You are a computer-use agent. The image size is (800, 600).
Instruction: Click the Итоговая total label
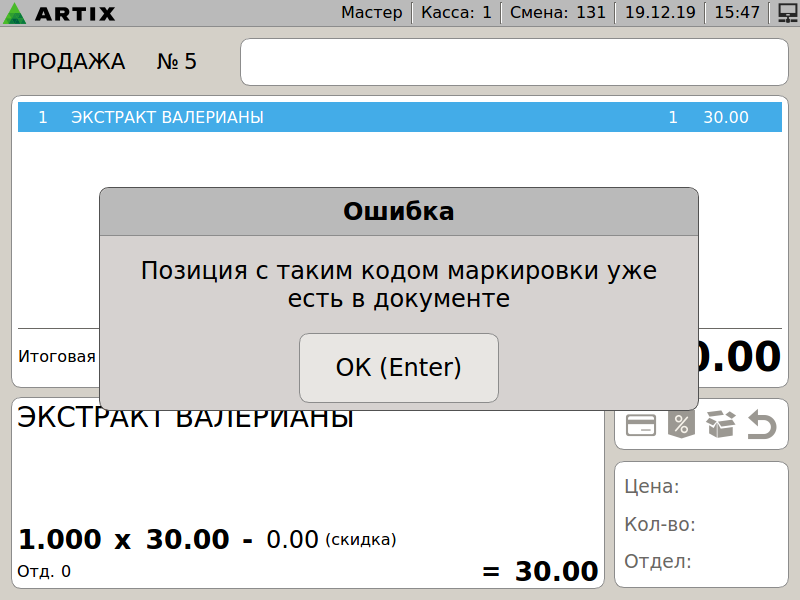pyautogui.click(x=57, y=356)
